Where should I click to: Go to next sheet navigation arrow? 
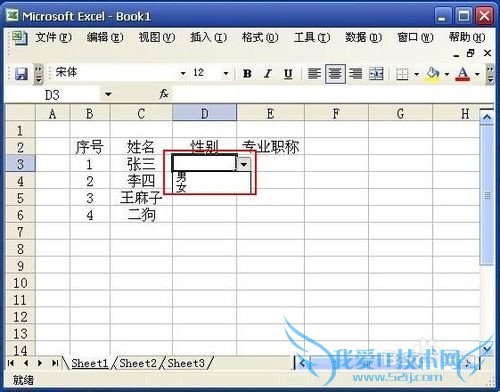[x=40, y=363]
